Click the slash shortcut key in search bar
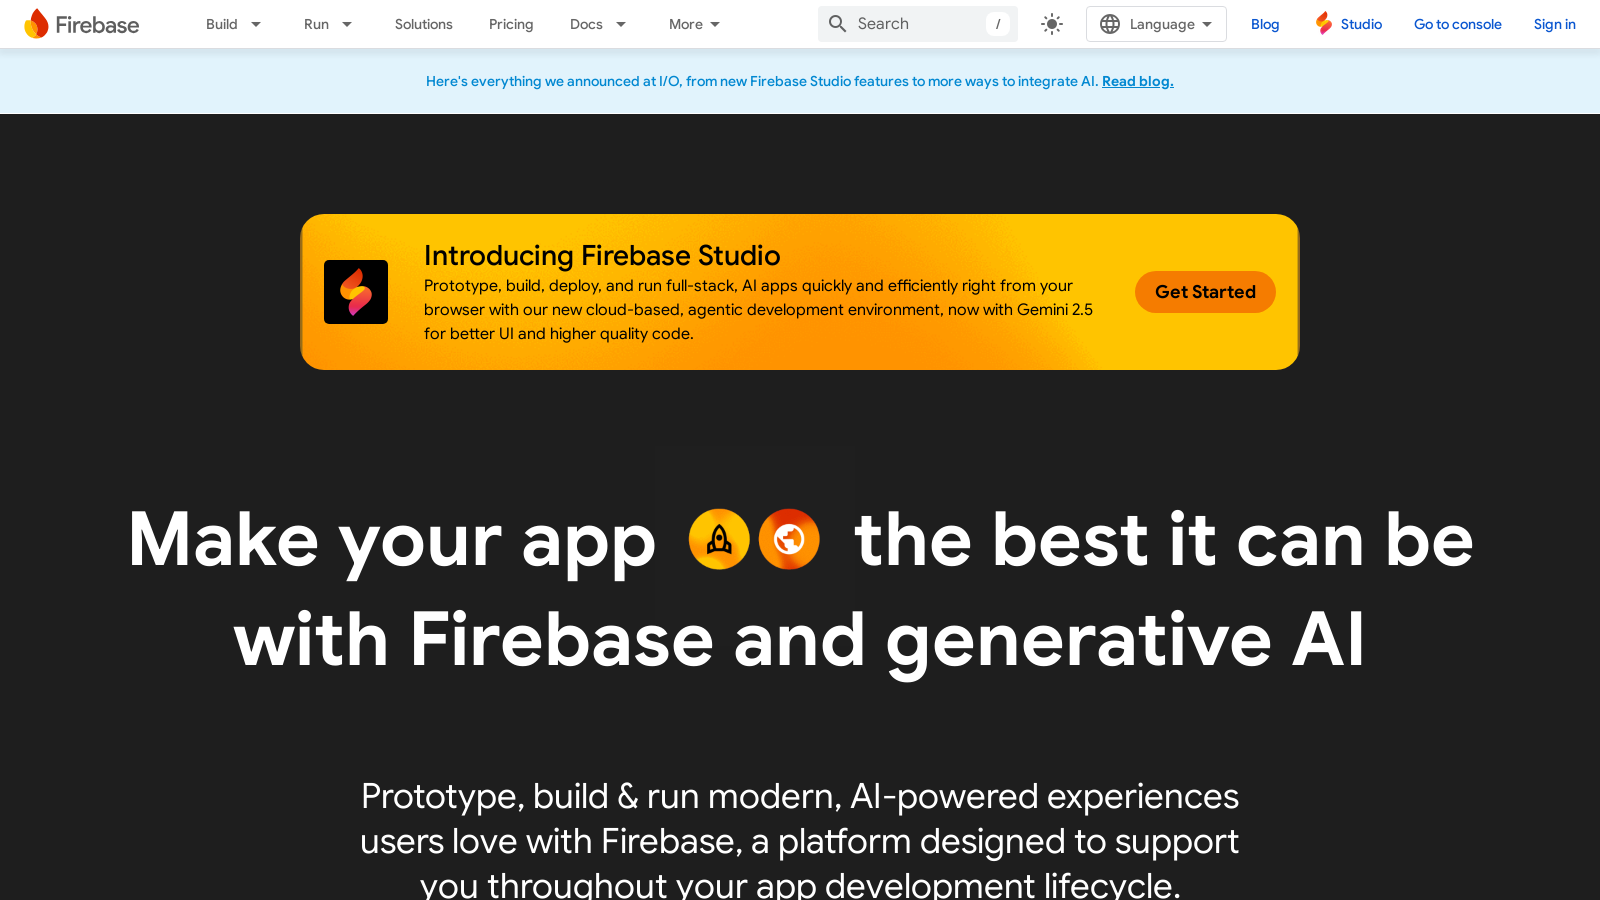This screenshot has width=1600, height=900. pos(998,23)
